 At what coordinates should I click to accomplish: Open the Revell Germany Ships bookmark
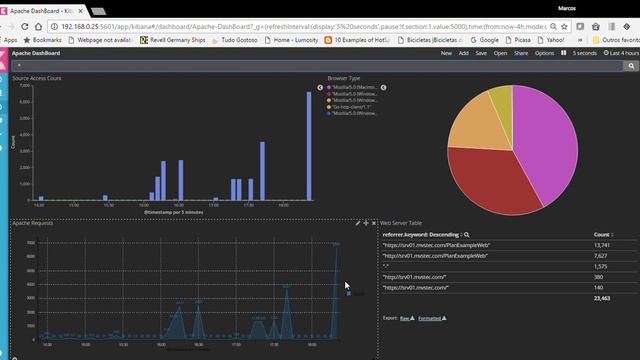(x=173, y=40)
